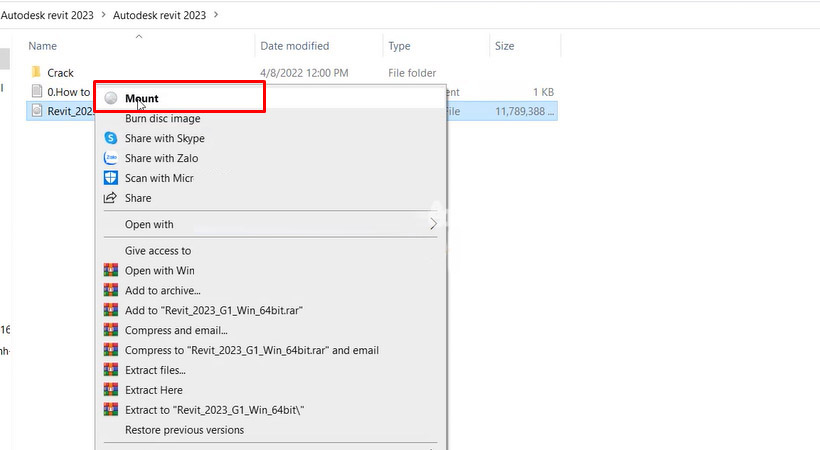
Task: Sort files by Date modified column
Action: pyautogui.click(x=295, y=46)
